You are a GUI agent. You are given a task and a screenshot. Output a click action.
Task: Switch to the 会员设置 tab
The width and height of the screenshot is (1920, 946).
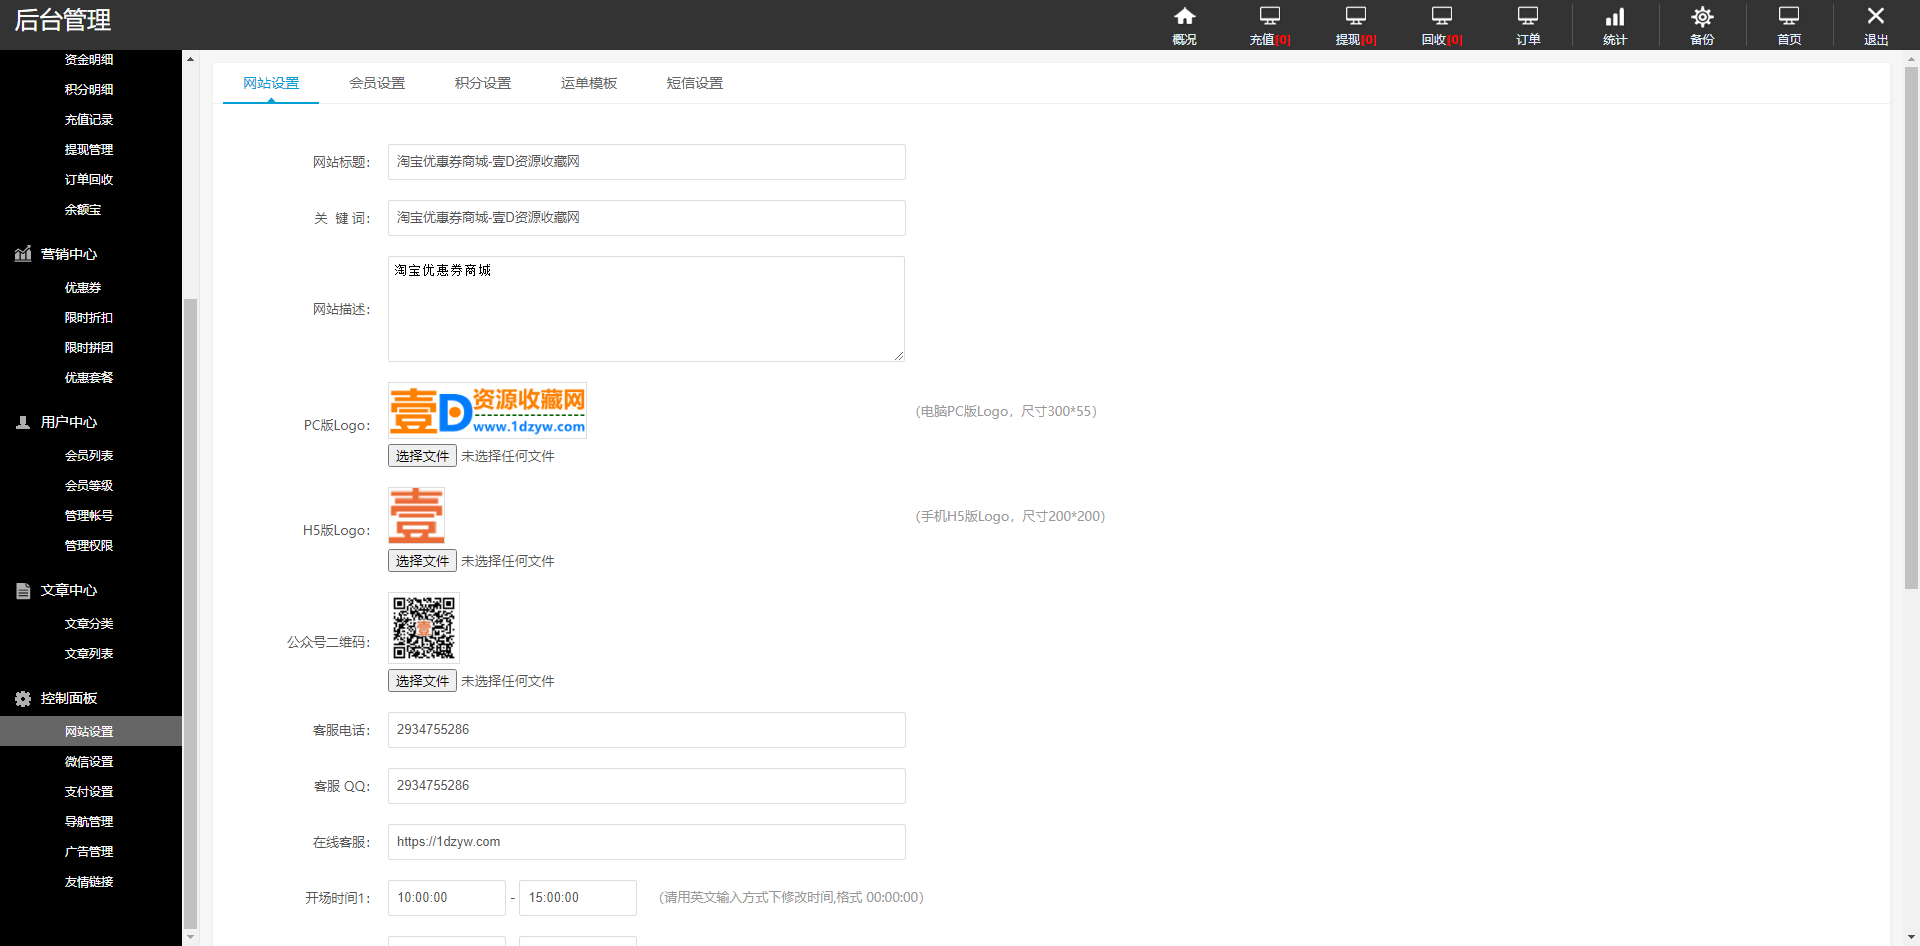[x=377, y=83]
